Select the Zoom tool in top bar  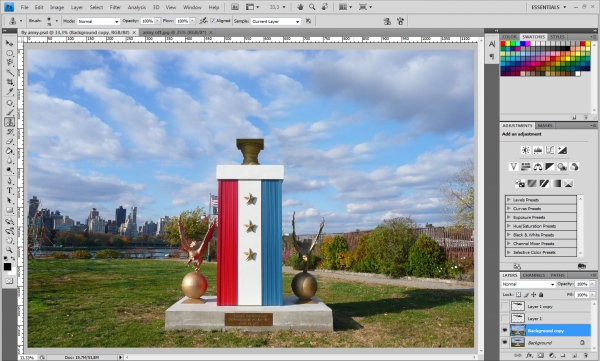[x=312, y=7]
